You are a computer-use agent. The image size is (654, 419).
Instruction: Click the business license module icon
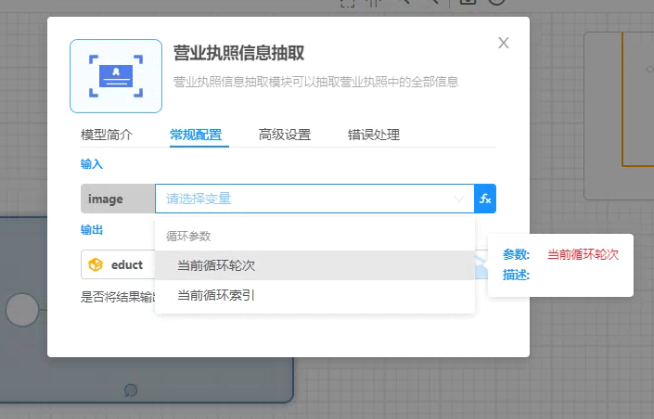click(x=116, y=76)
